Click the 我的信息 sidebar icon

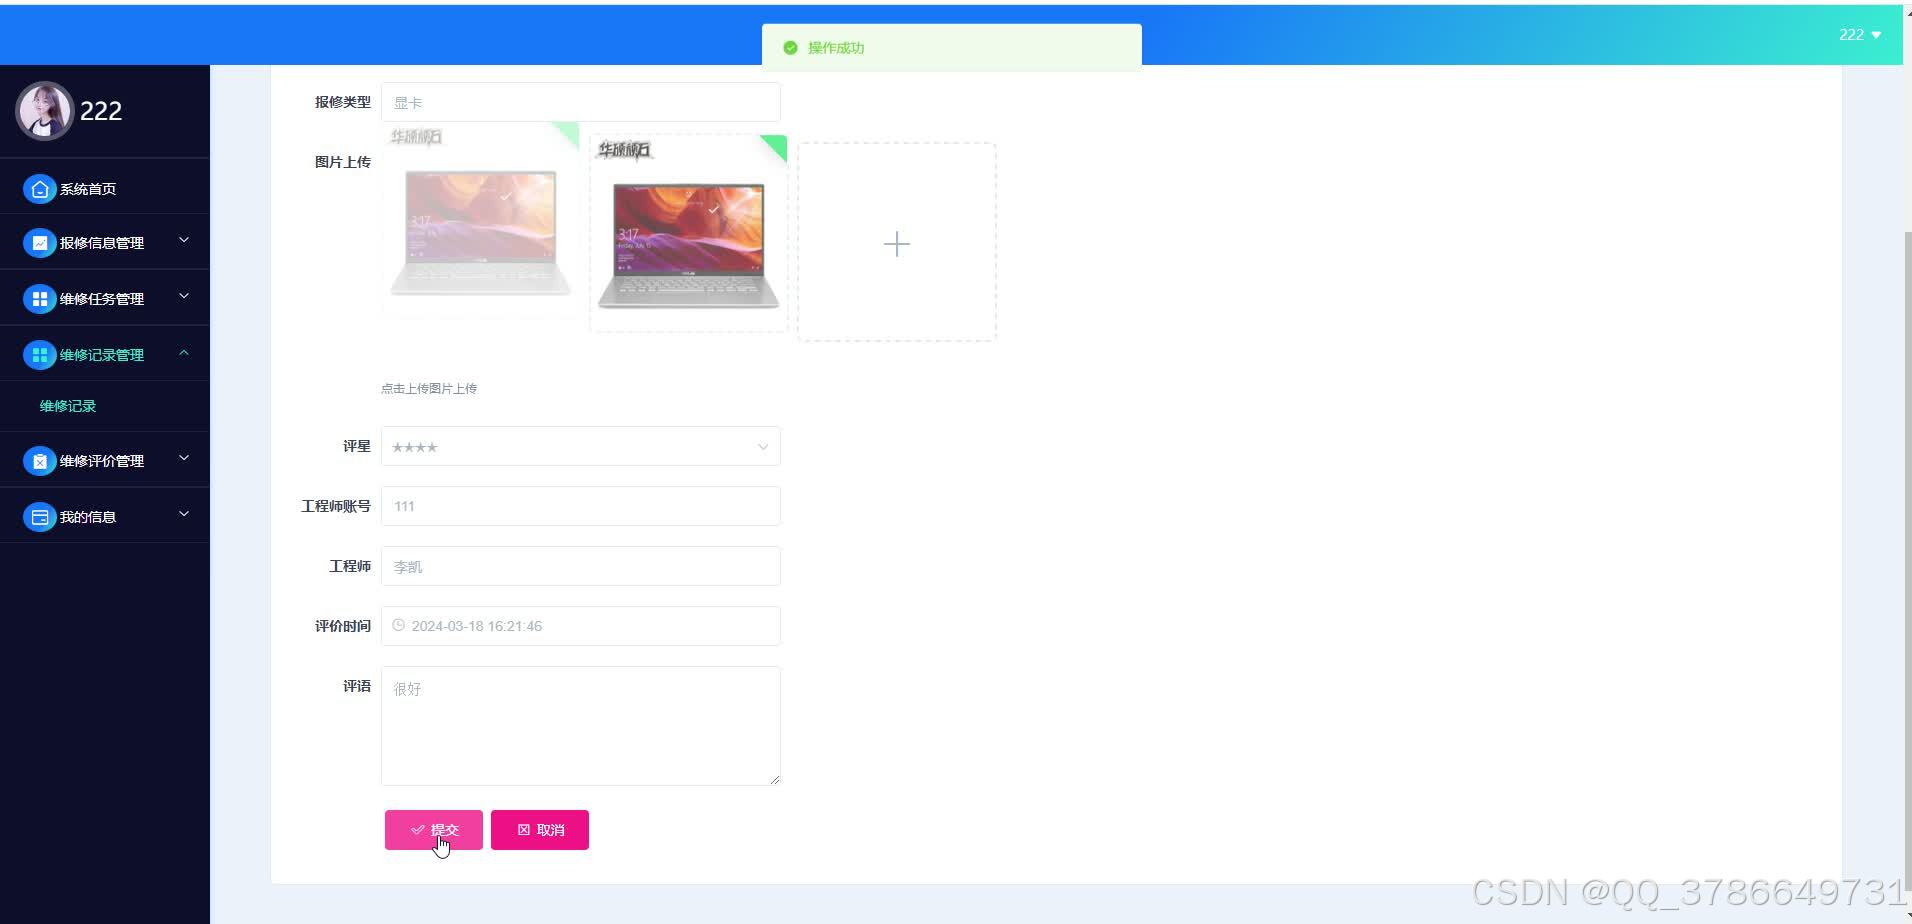point(39,515)
